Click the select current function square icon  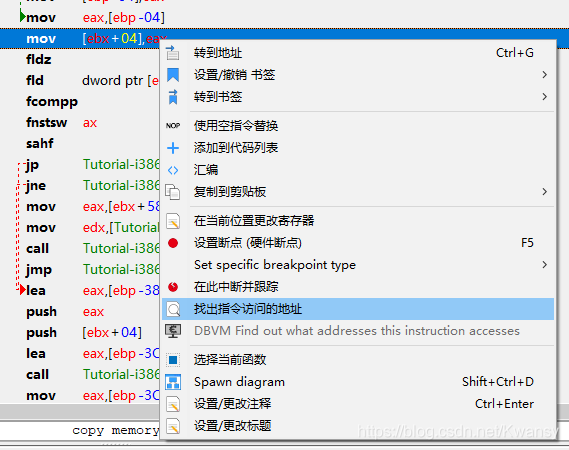click(x=173, y=360)
